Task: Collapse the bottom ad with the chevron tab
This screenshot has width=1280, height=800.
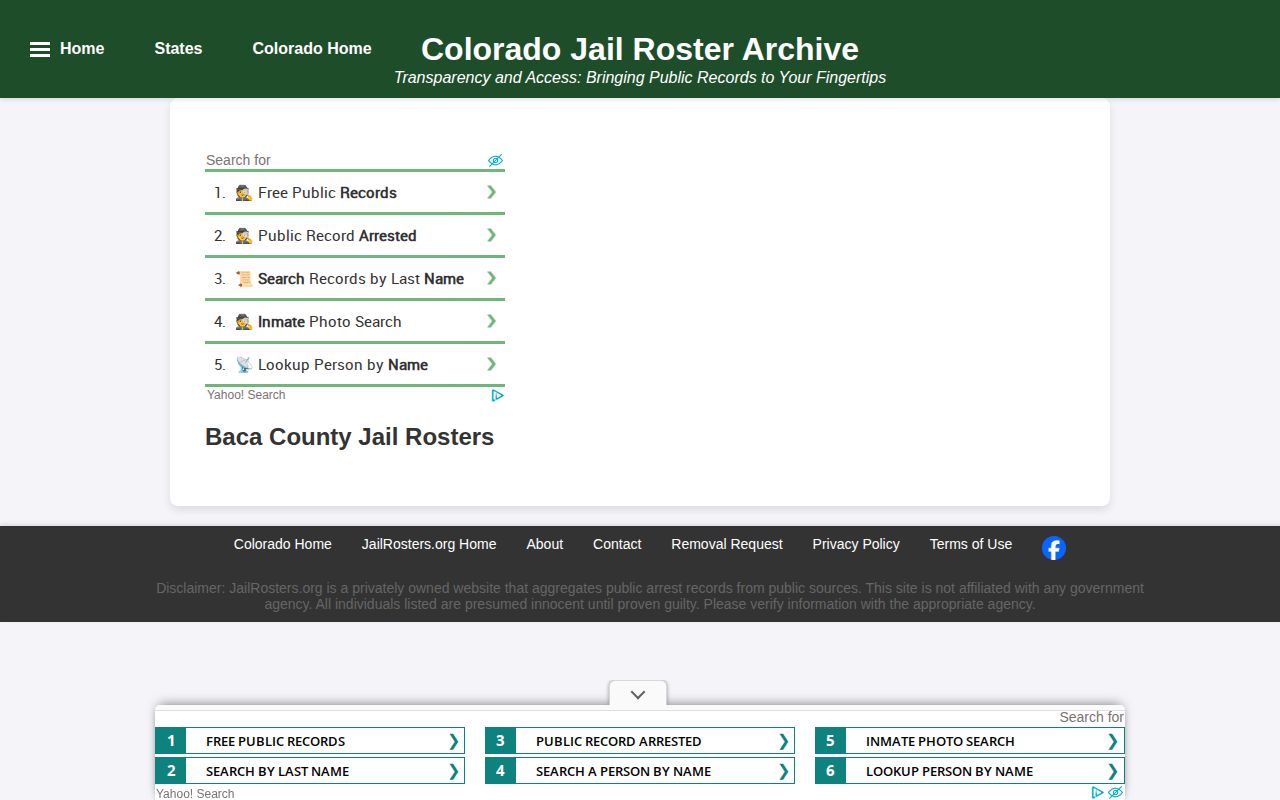Action: [x=638, y=694]
